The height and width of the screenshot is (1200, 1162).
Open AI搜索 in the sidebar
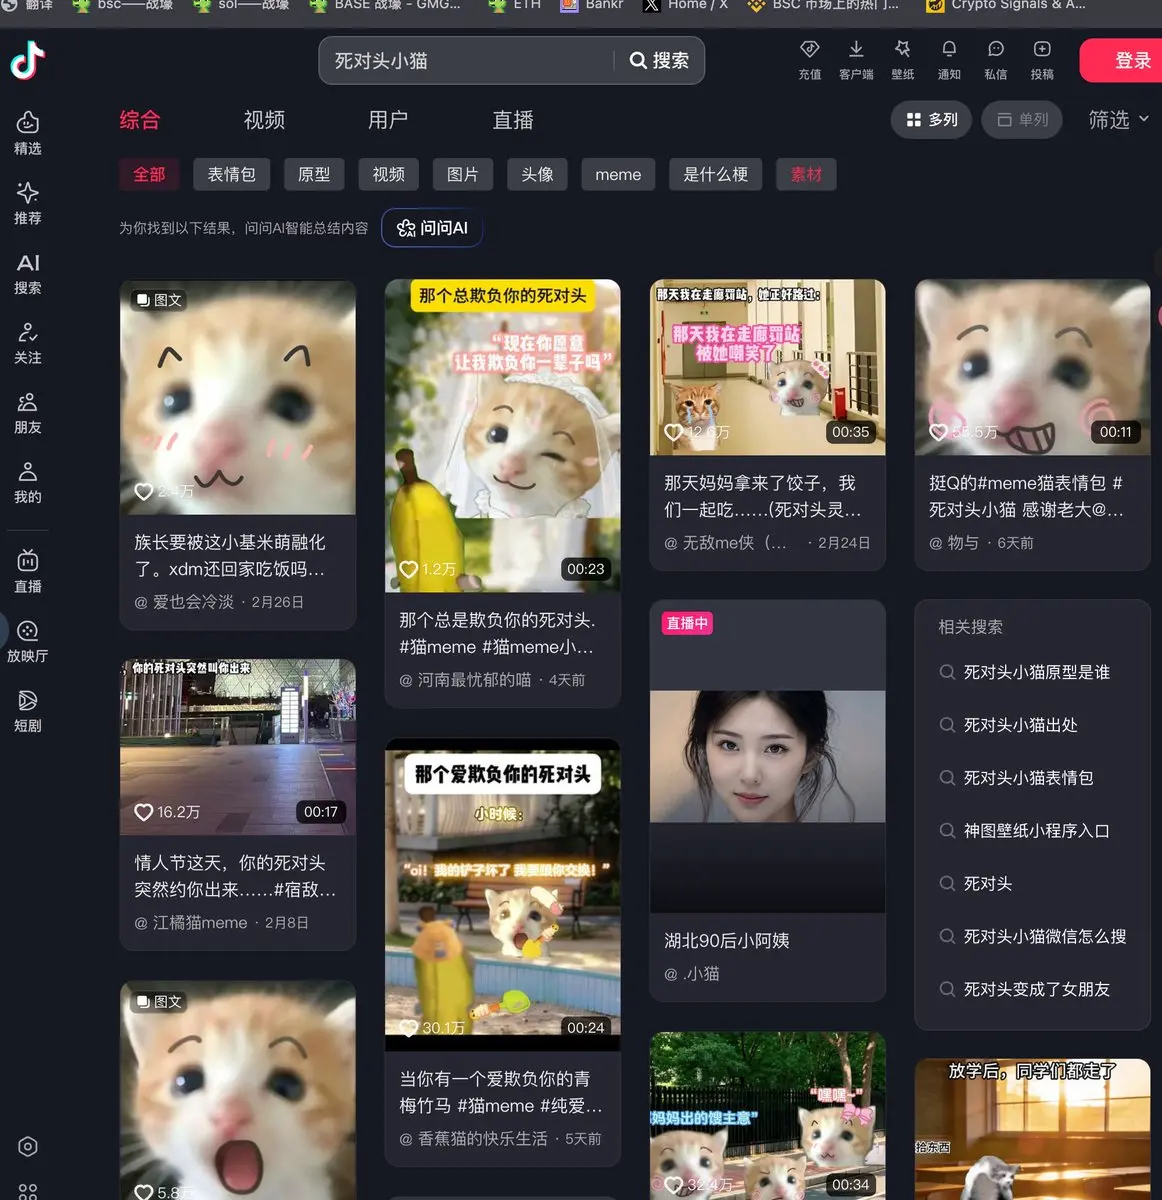point(28,273)
